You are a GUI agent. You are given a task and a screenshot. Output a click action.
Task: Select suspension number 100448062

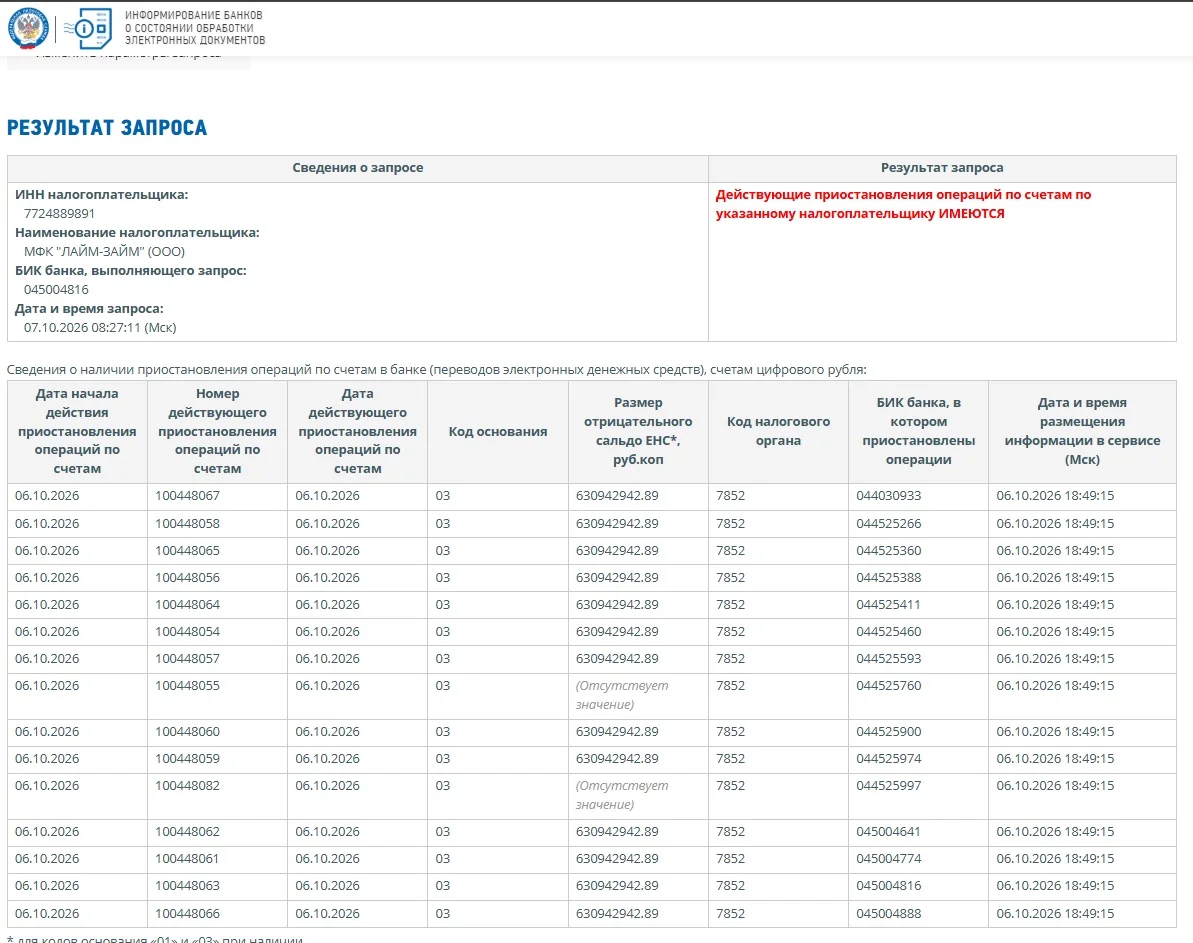187,833
